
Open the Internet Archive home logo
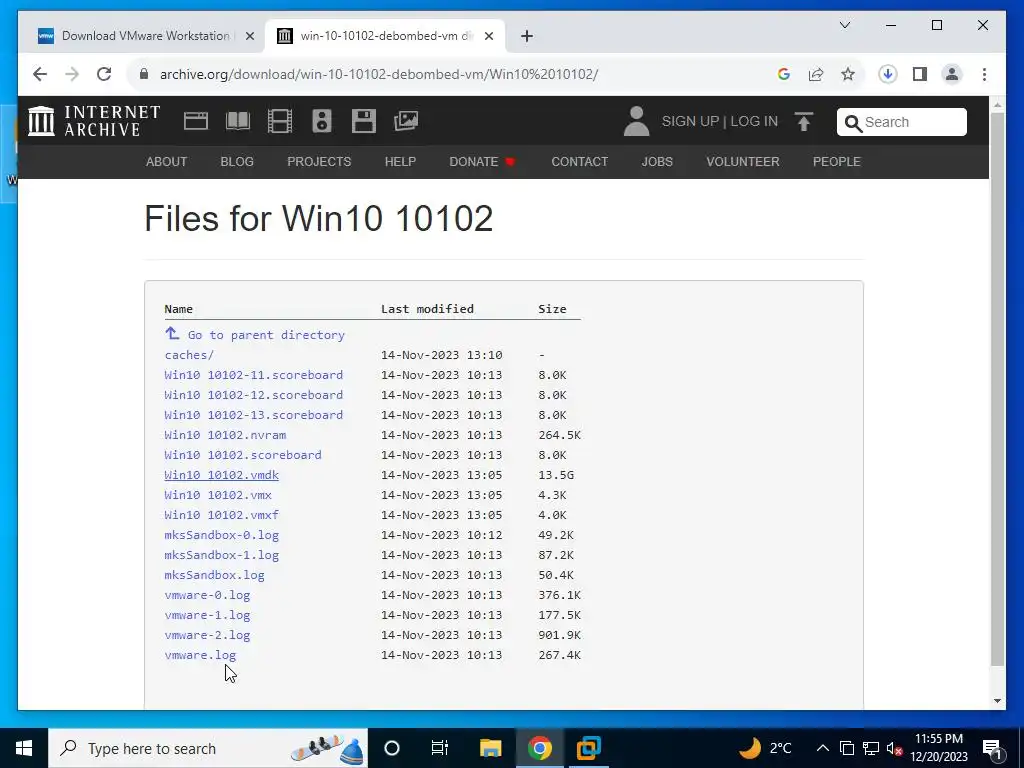94,121
